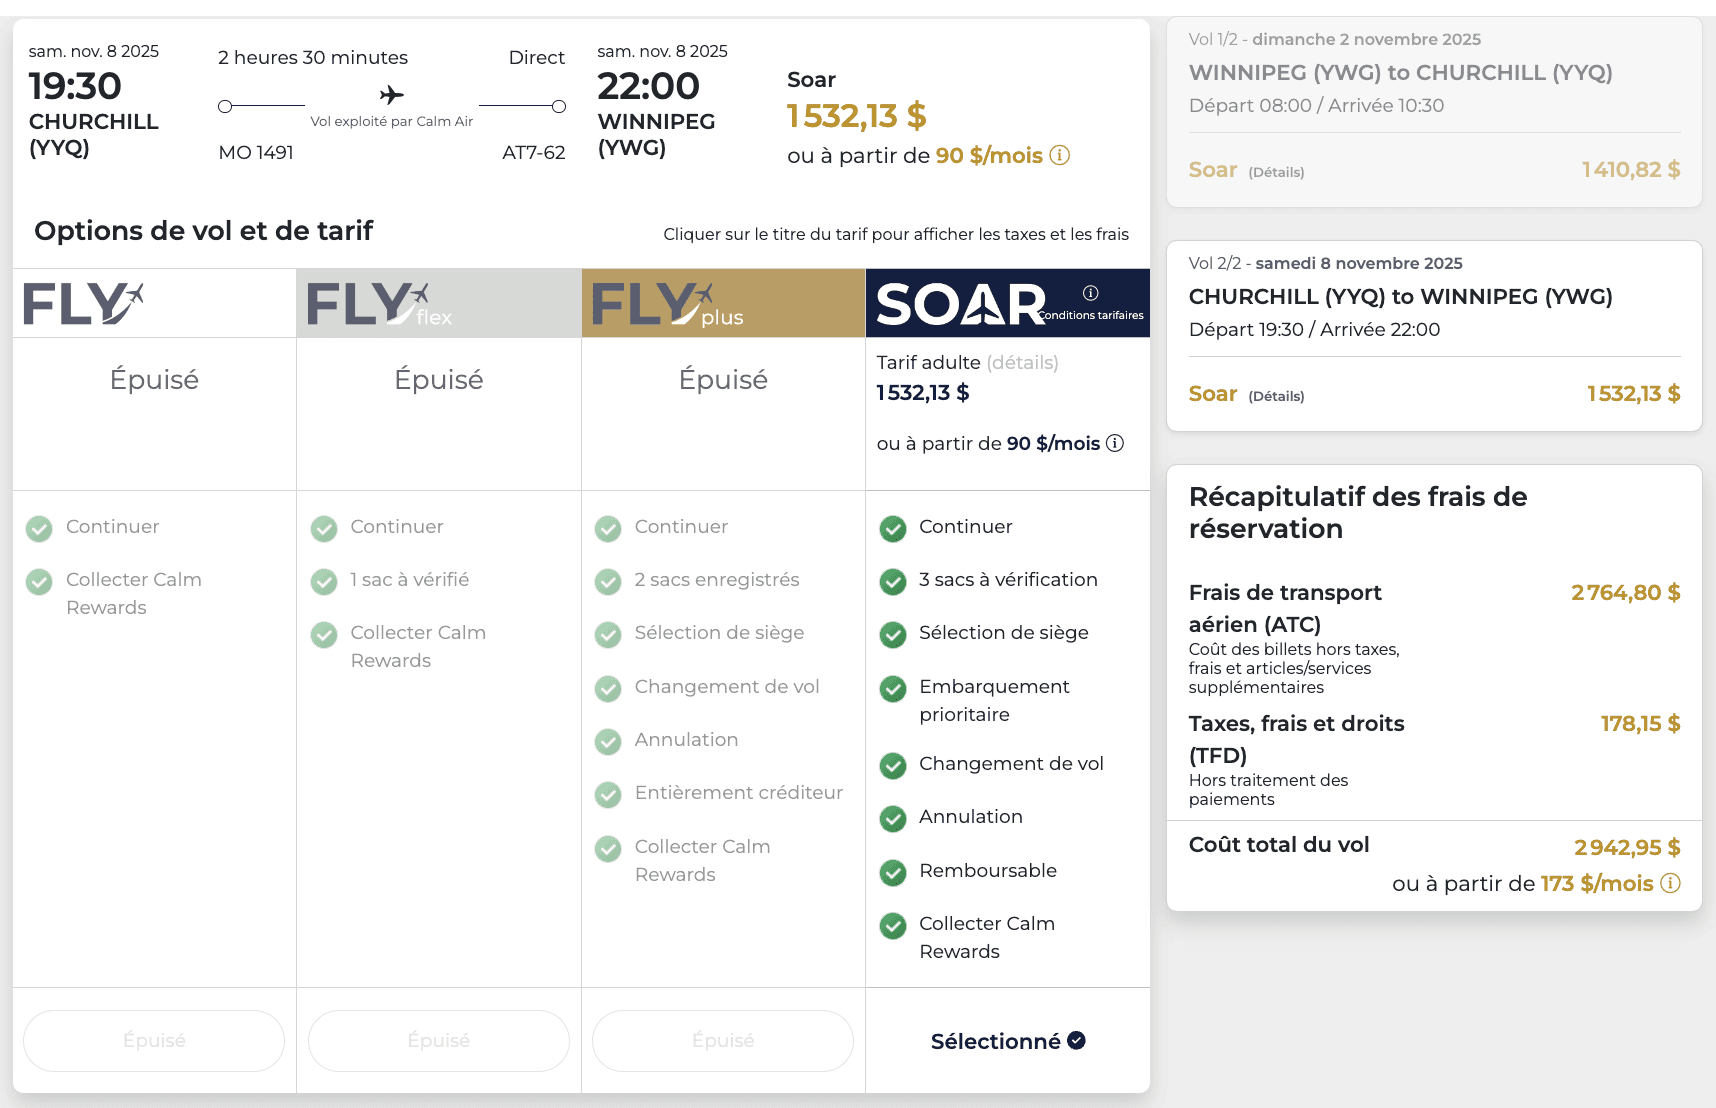Click info icon next to Tarif adulte 90 $/mois
1716x1108 pixels.
coord(1115,443)
